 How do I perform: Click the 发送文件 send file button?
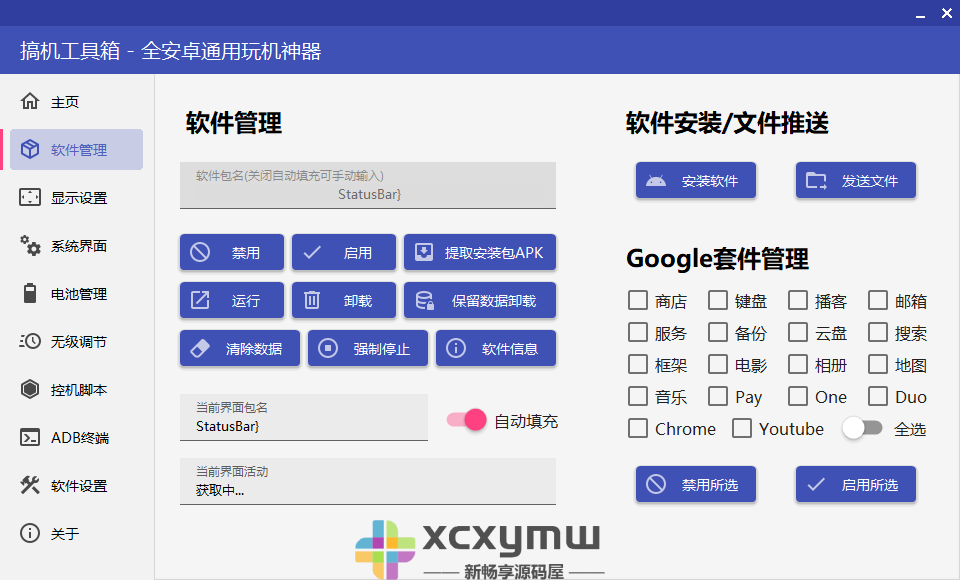point(855,180)
